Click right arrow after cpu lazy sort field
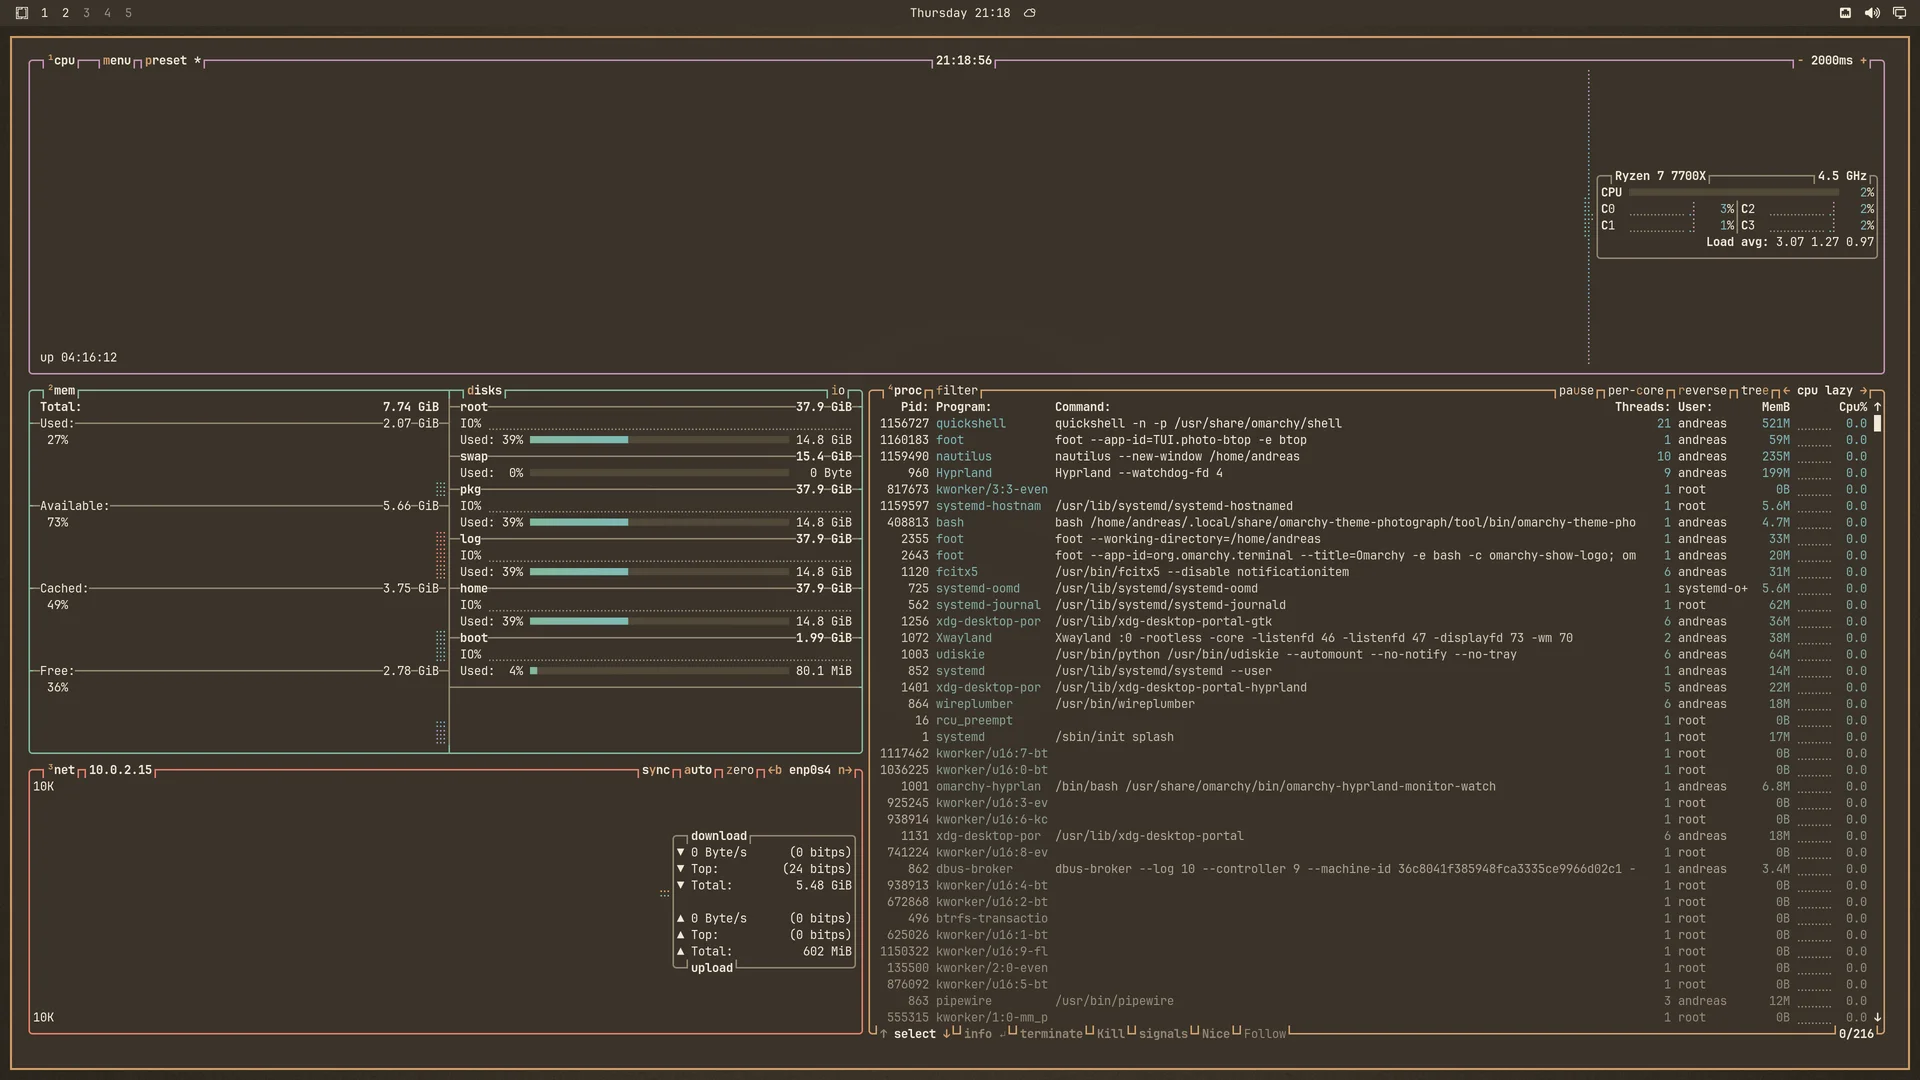The width and height of the screenshot is (1920, 1080). [1863, 391]
